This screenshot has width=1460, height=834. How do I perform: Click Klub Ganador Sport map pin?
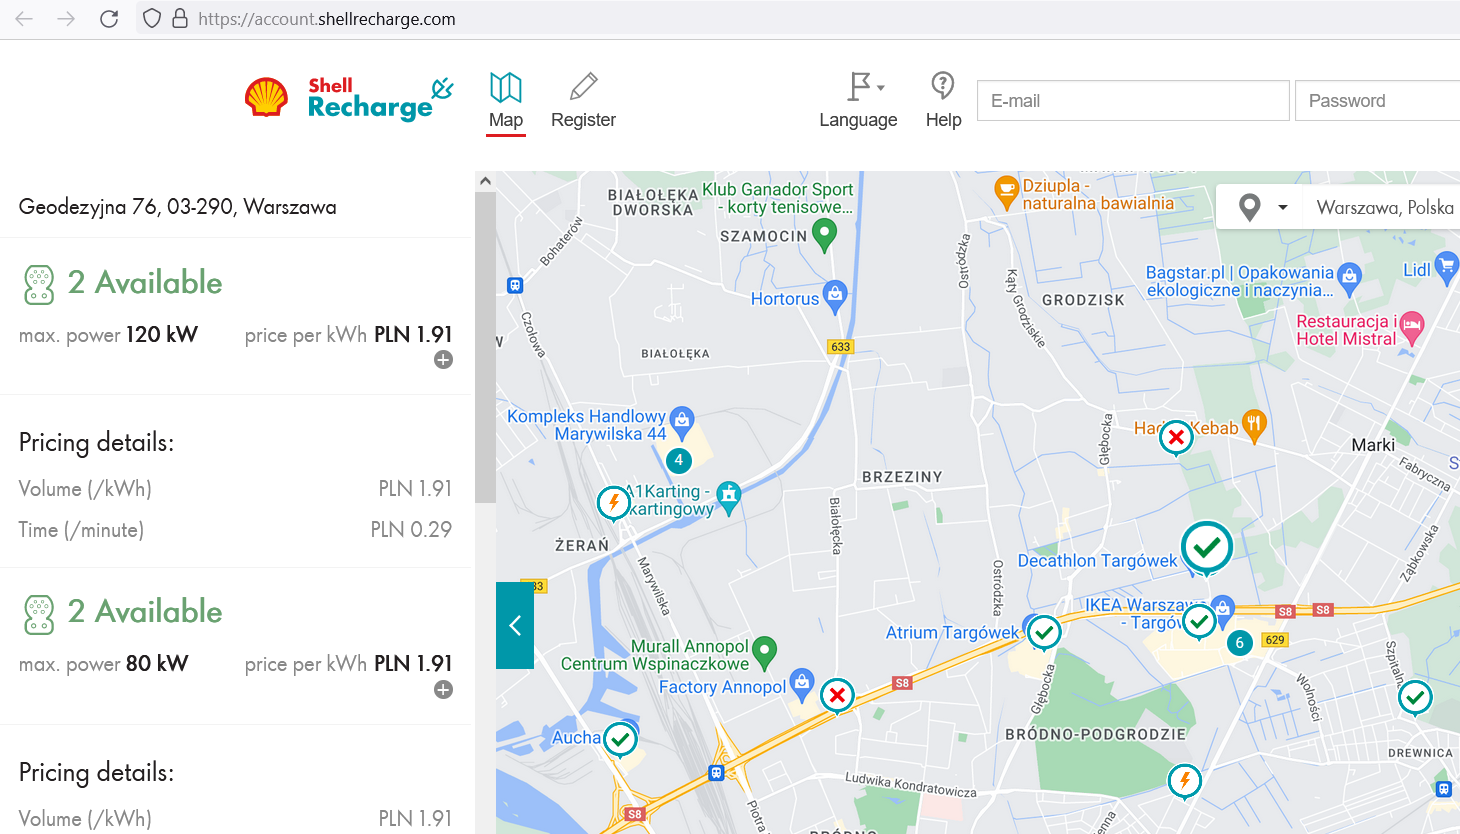click(x=824, y=235)
